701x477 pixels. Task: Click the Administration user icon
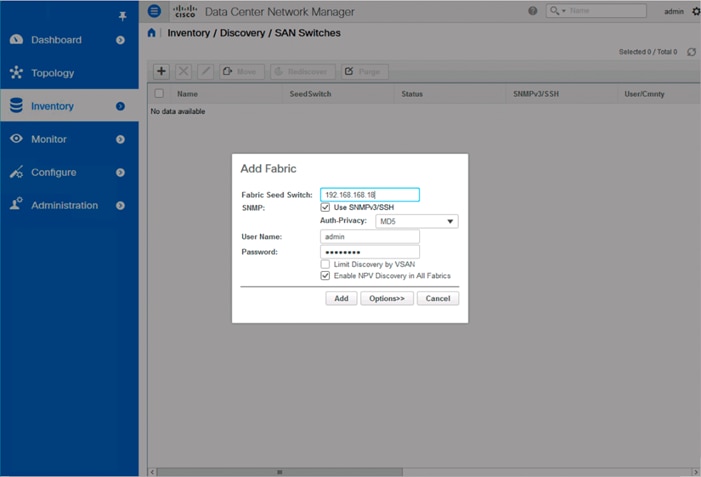tap(16, 204)
